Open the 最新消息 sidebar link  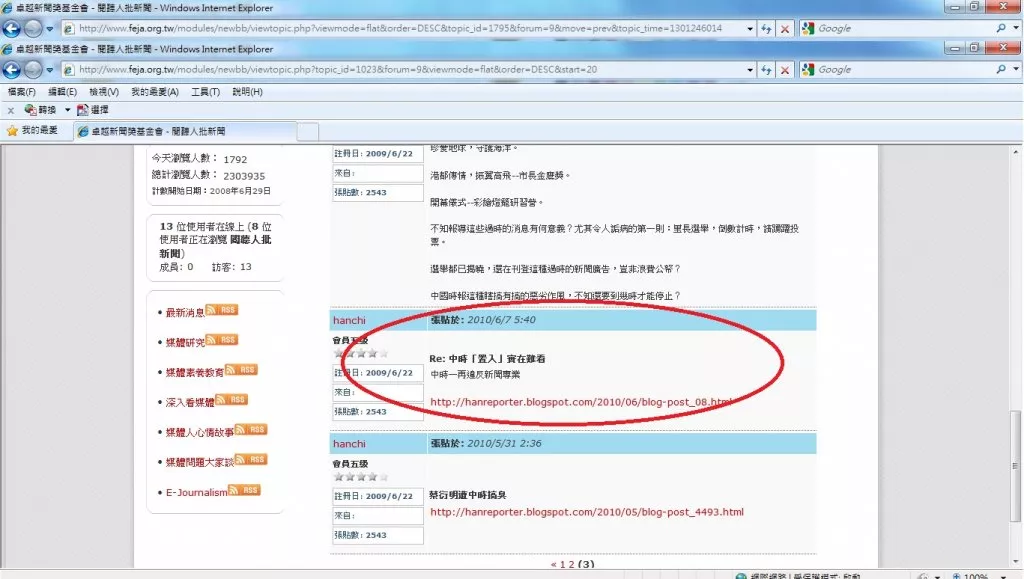tap(185, 313)
